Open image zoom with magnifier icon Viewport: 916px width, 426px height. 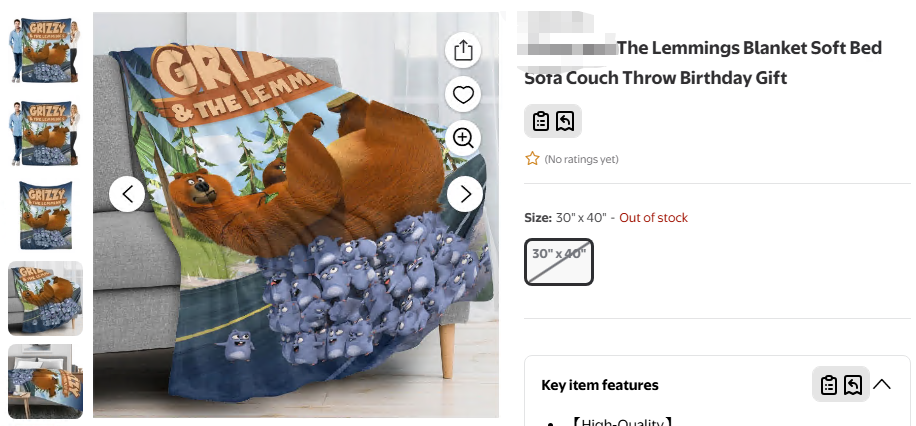pos(463,138)
